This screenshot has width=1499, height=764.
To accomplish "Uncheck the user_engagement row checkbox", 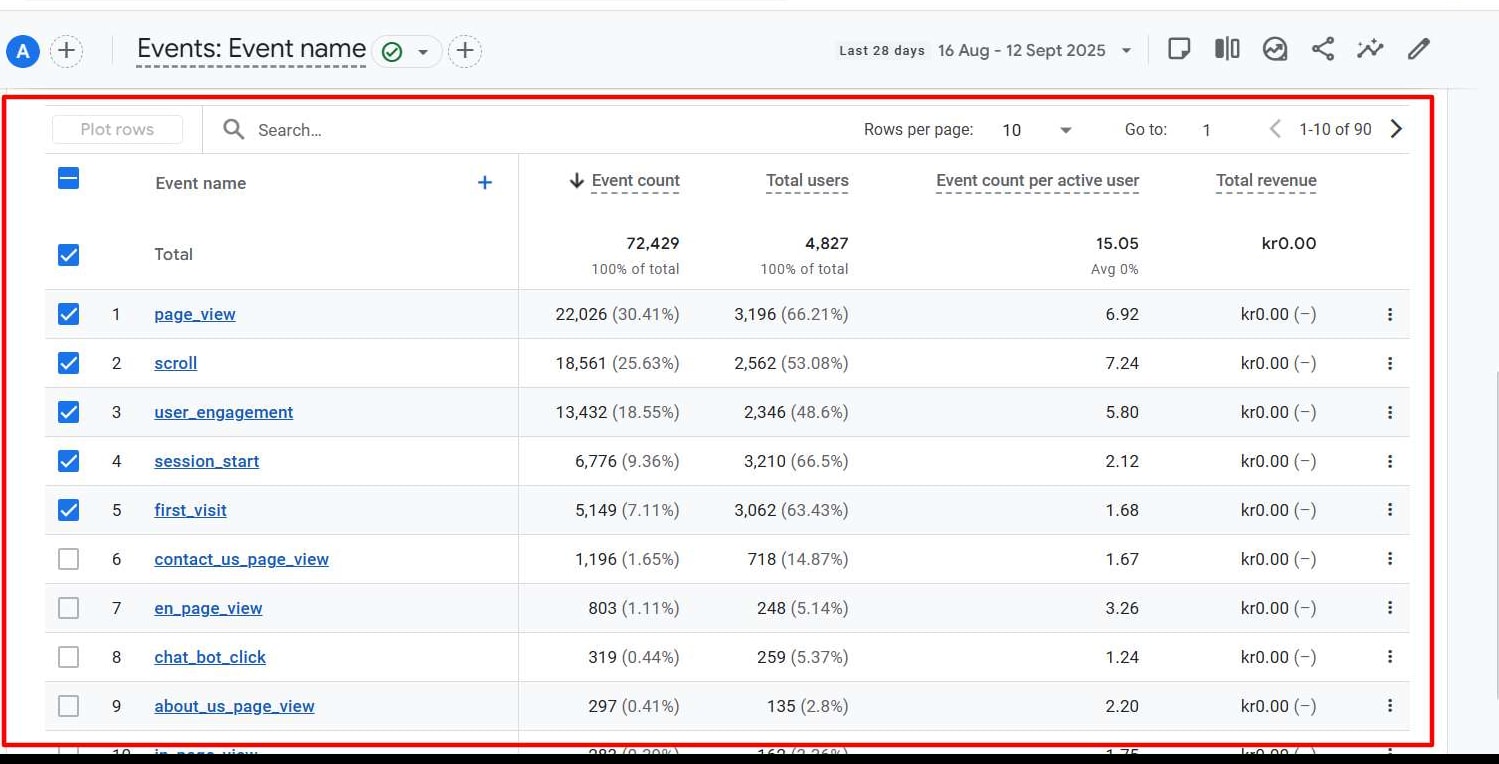I will (68, 412).
